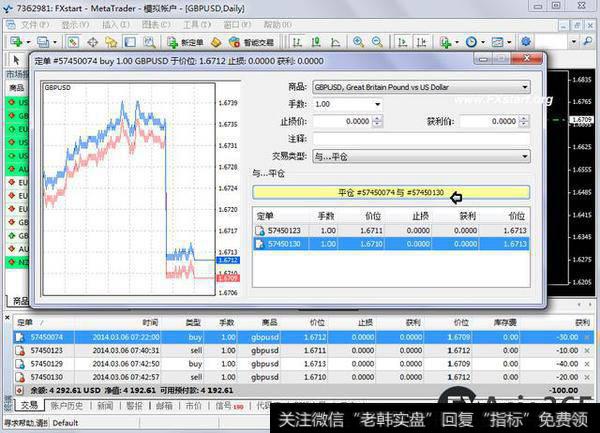Toggle the 智能交易 auto trading button
The image size is (600, 433).
tap(251, 42)
